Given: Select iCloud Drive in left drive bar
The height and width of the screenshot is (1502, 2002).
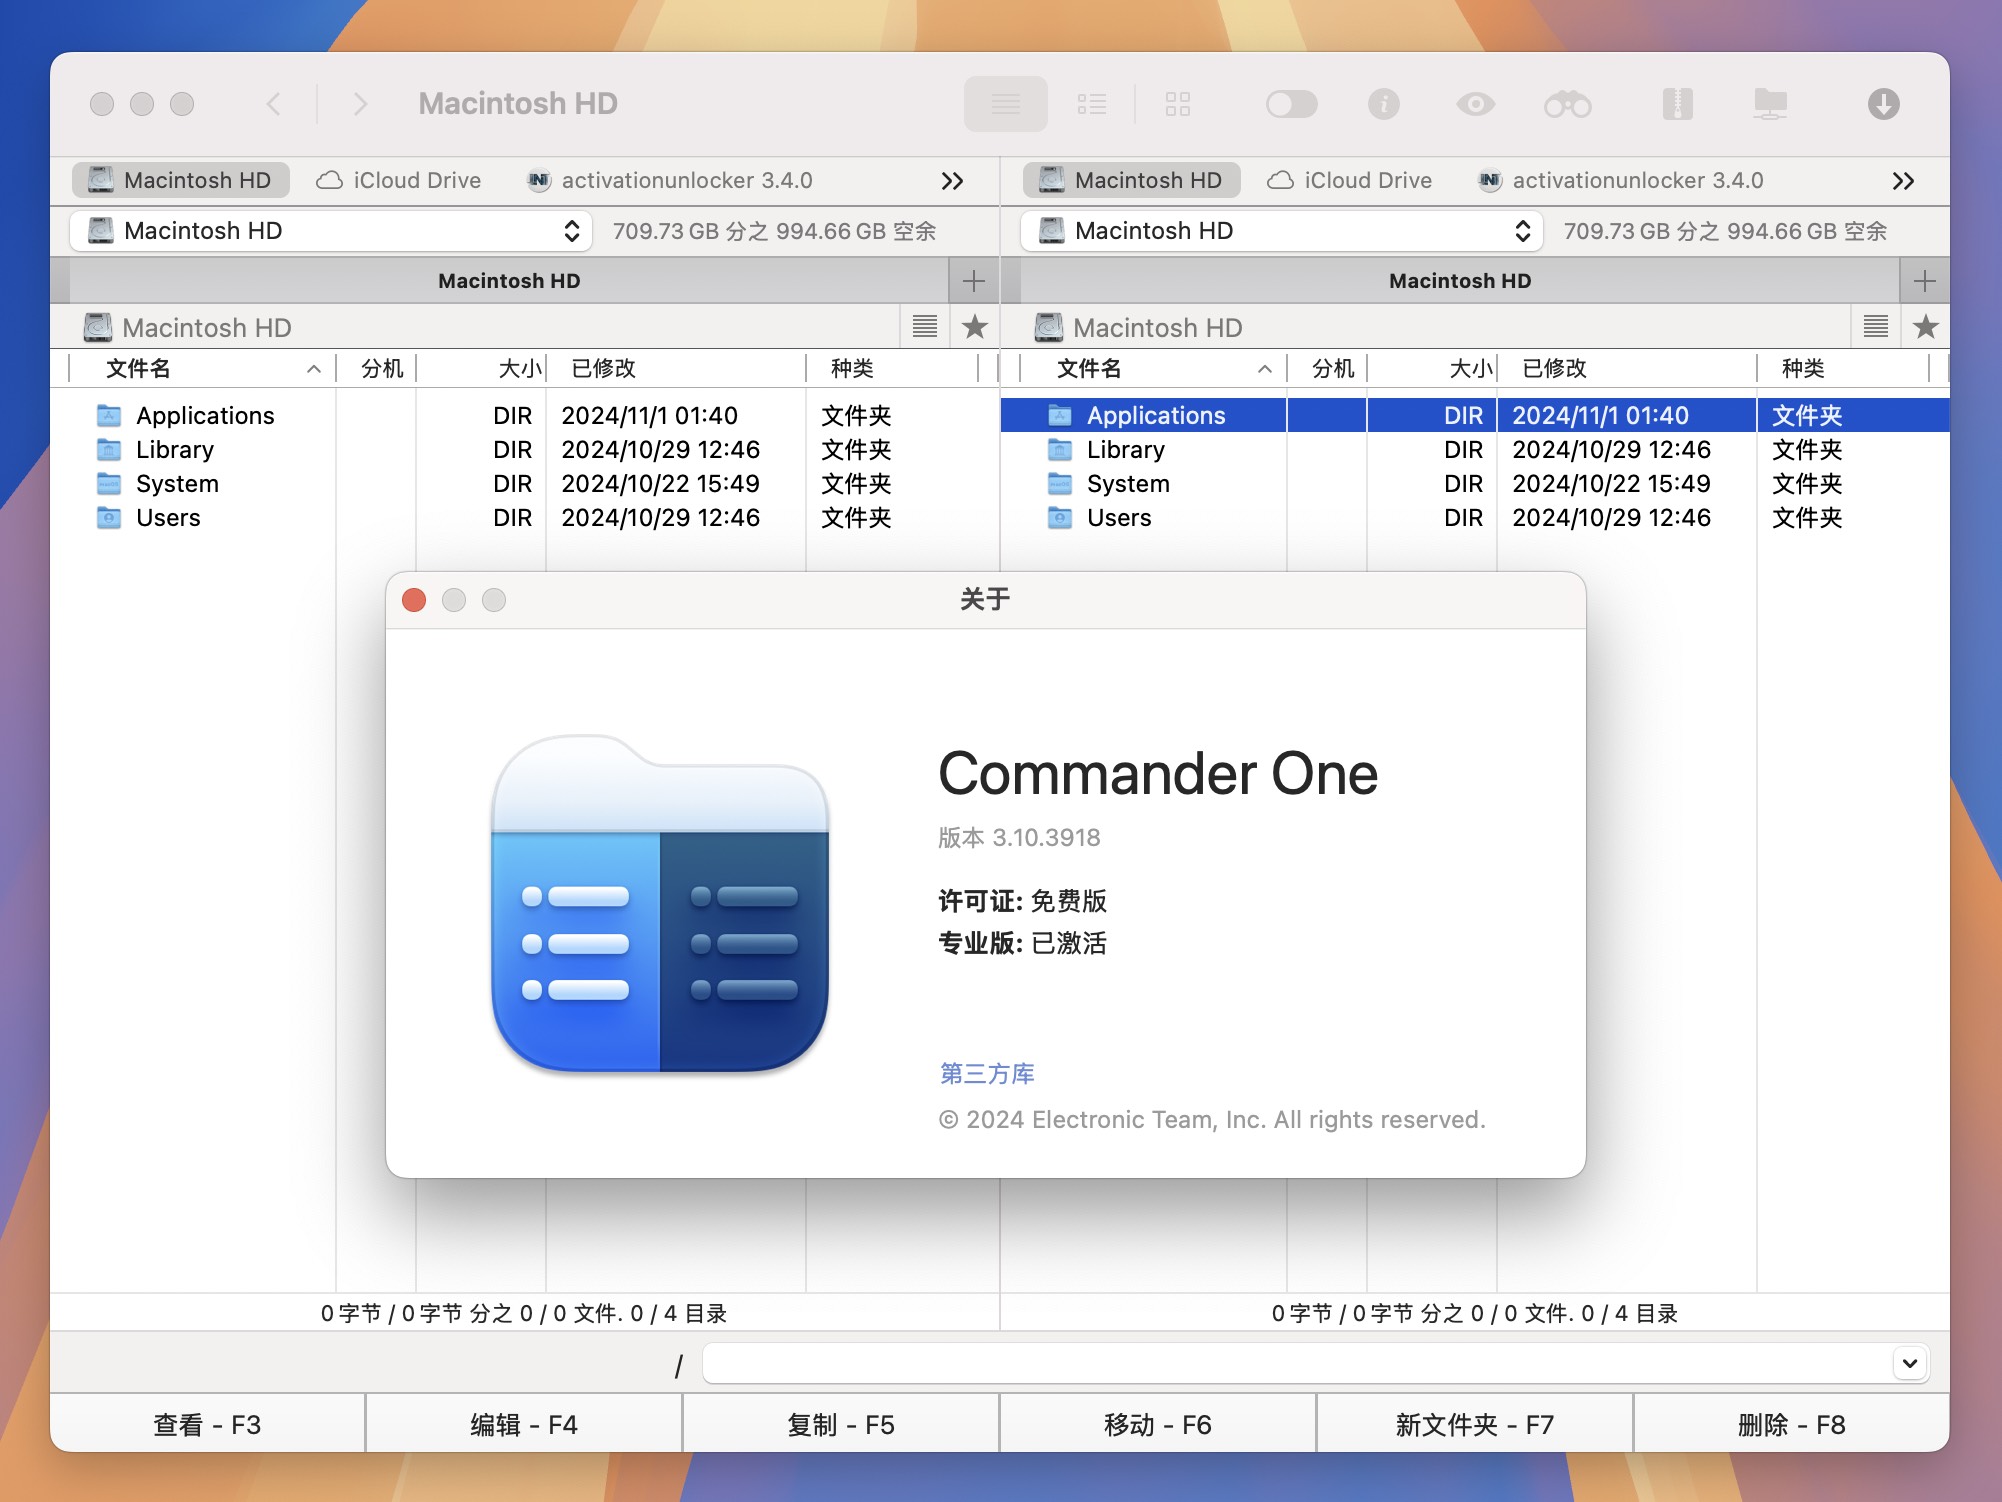Looking at the screenshot, I should 398,180.
